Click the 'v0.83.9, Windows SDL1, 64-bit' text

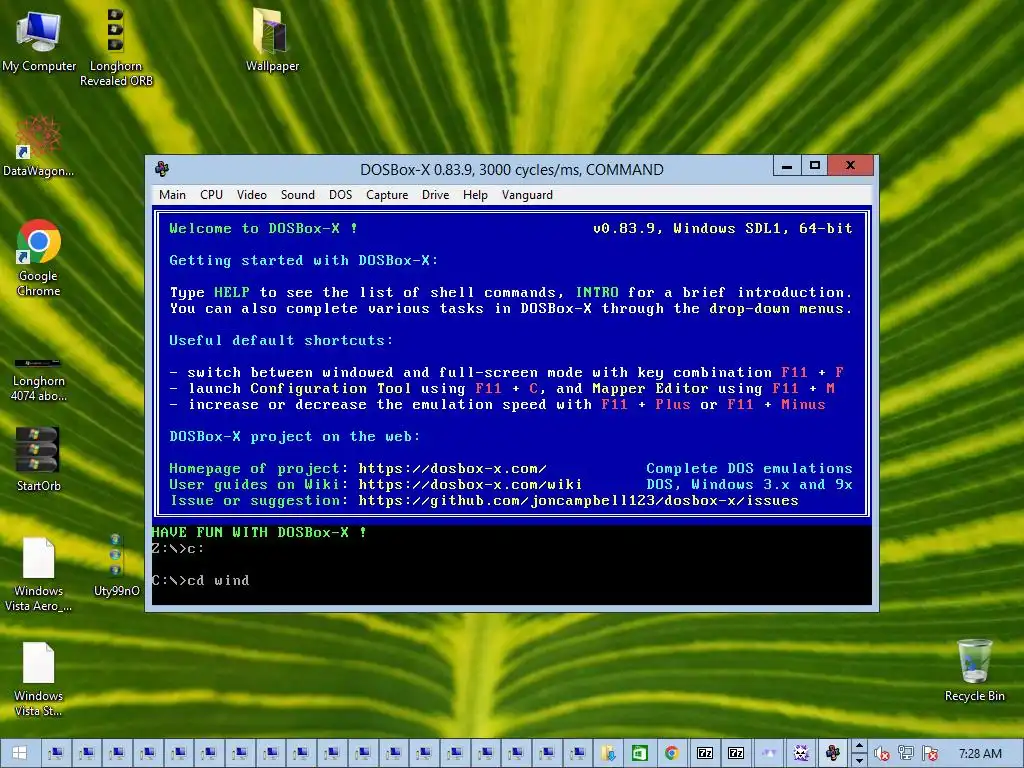[723, 229]
